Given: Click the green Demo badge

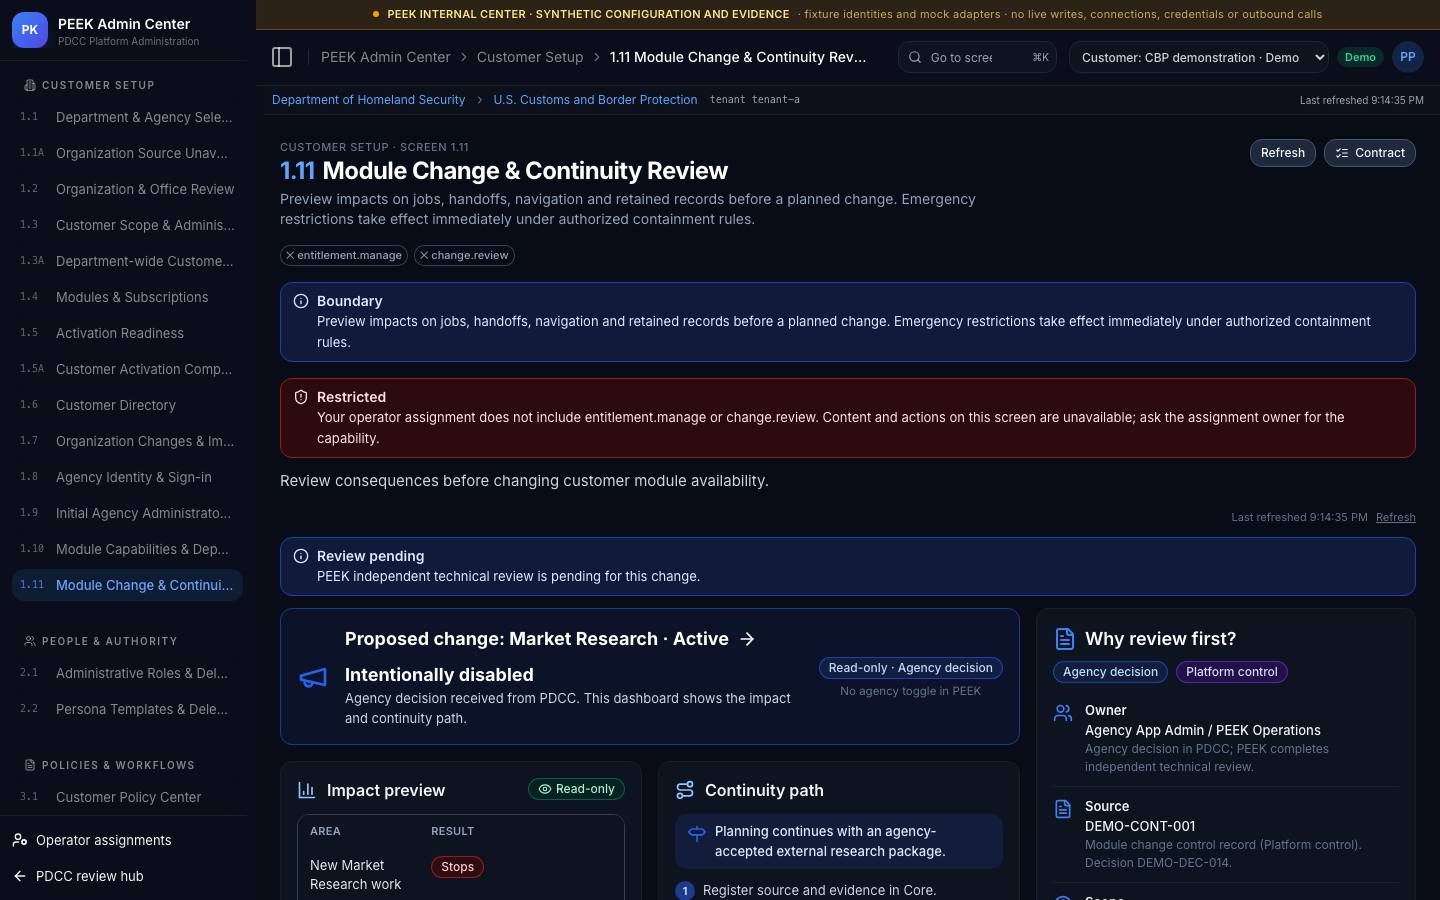Looking at the screenshot, I should point(1360,57).
